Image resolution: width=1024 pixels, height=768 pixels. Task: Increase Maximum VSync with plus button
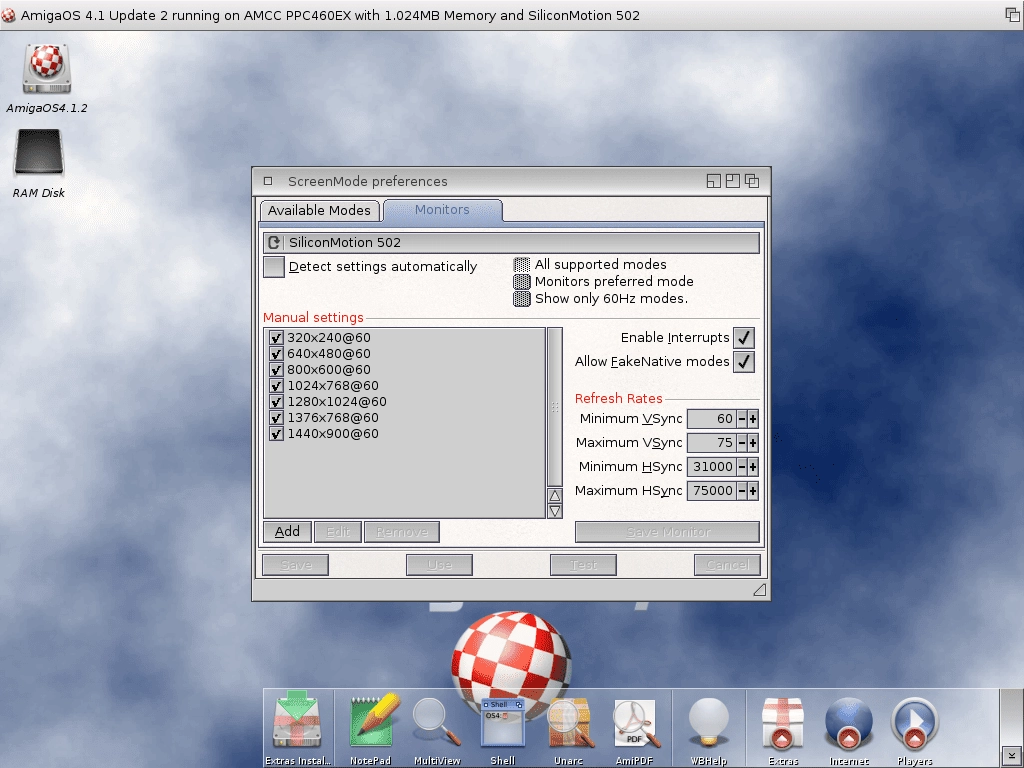point(753,443)
